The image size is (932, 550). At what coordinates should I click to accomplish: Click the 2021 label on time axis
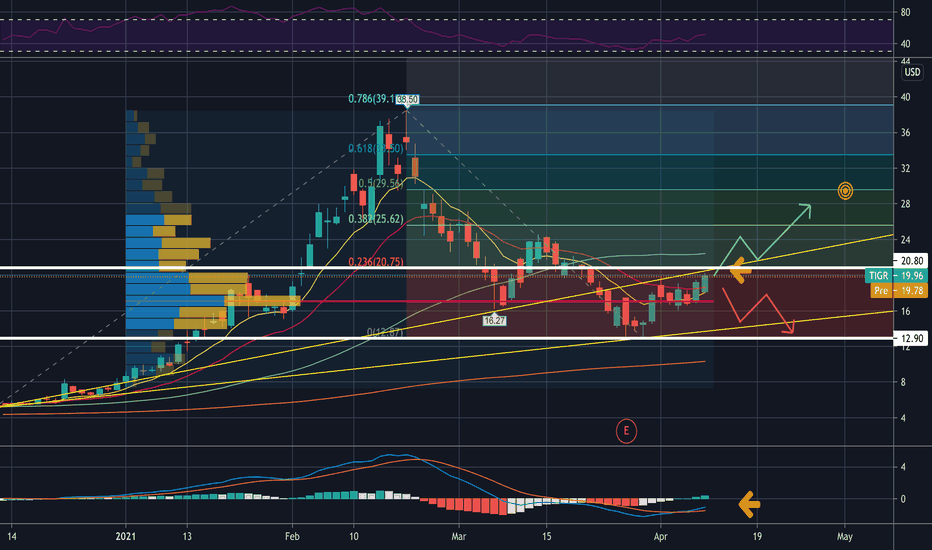click(125, 536)
